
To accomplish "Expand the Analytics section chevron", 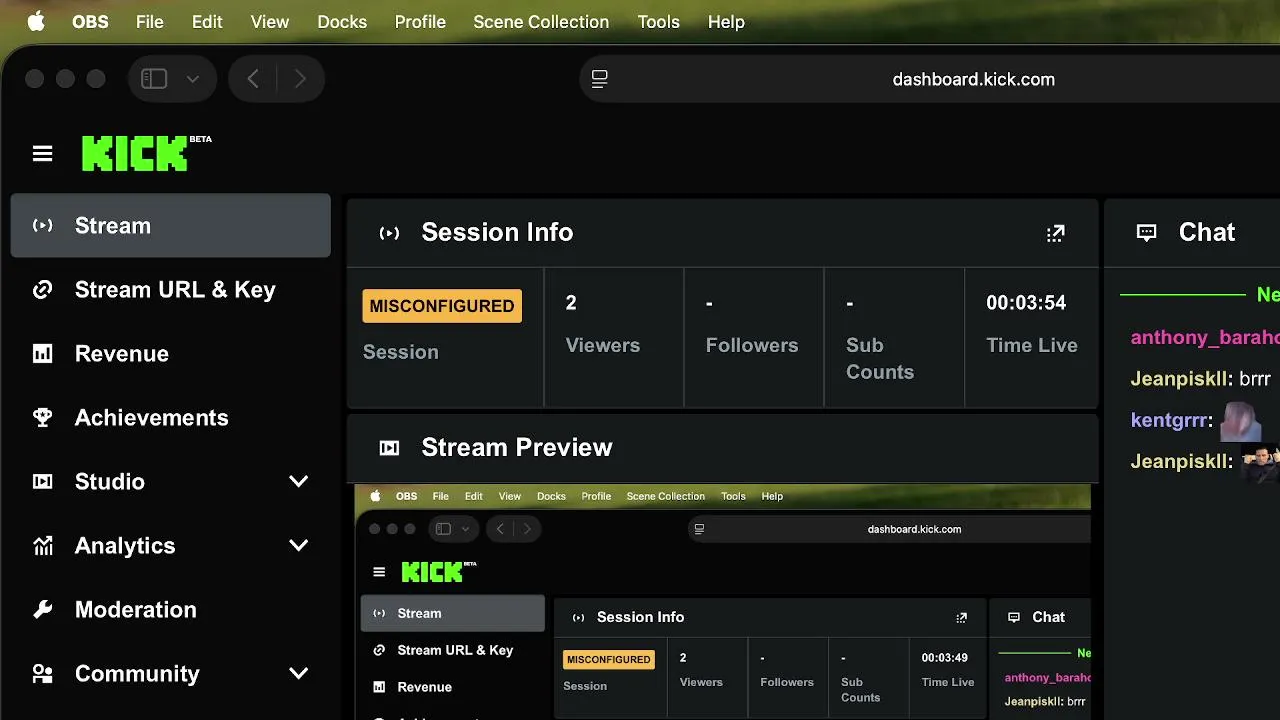I will 298,546.
